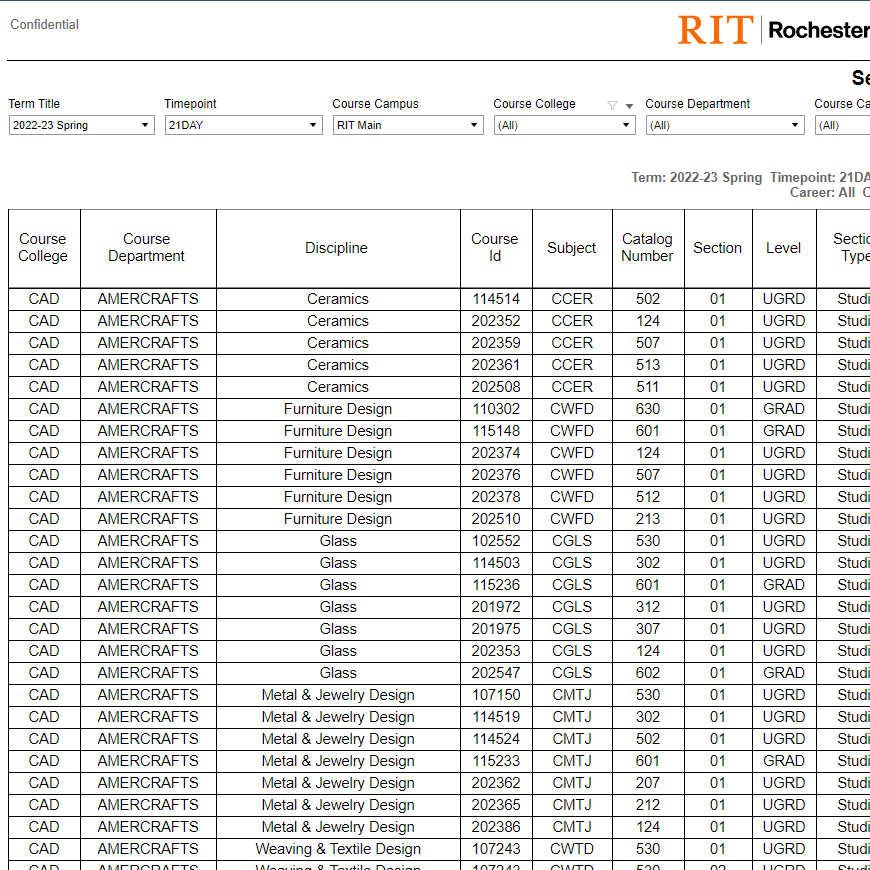The height and width of the screenshot is (870, 870).
Task: Select Course Id cell 202547
Action: point(496,673)
